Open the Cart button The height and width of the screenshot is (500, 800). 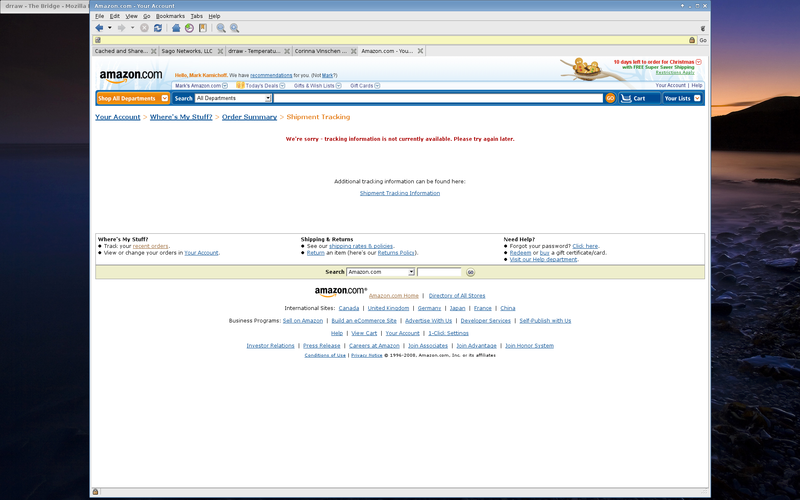click(640, 98)
